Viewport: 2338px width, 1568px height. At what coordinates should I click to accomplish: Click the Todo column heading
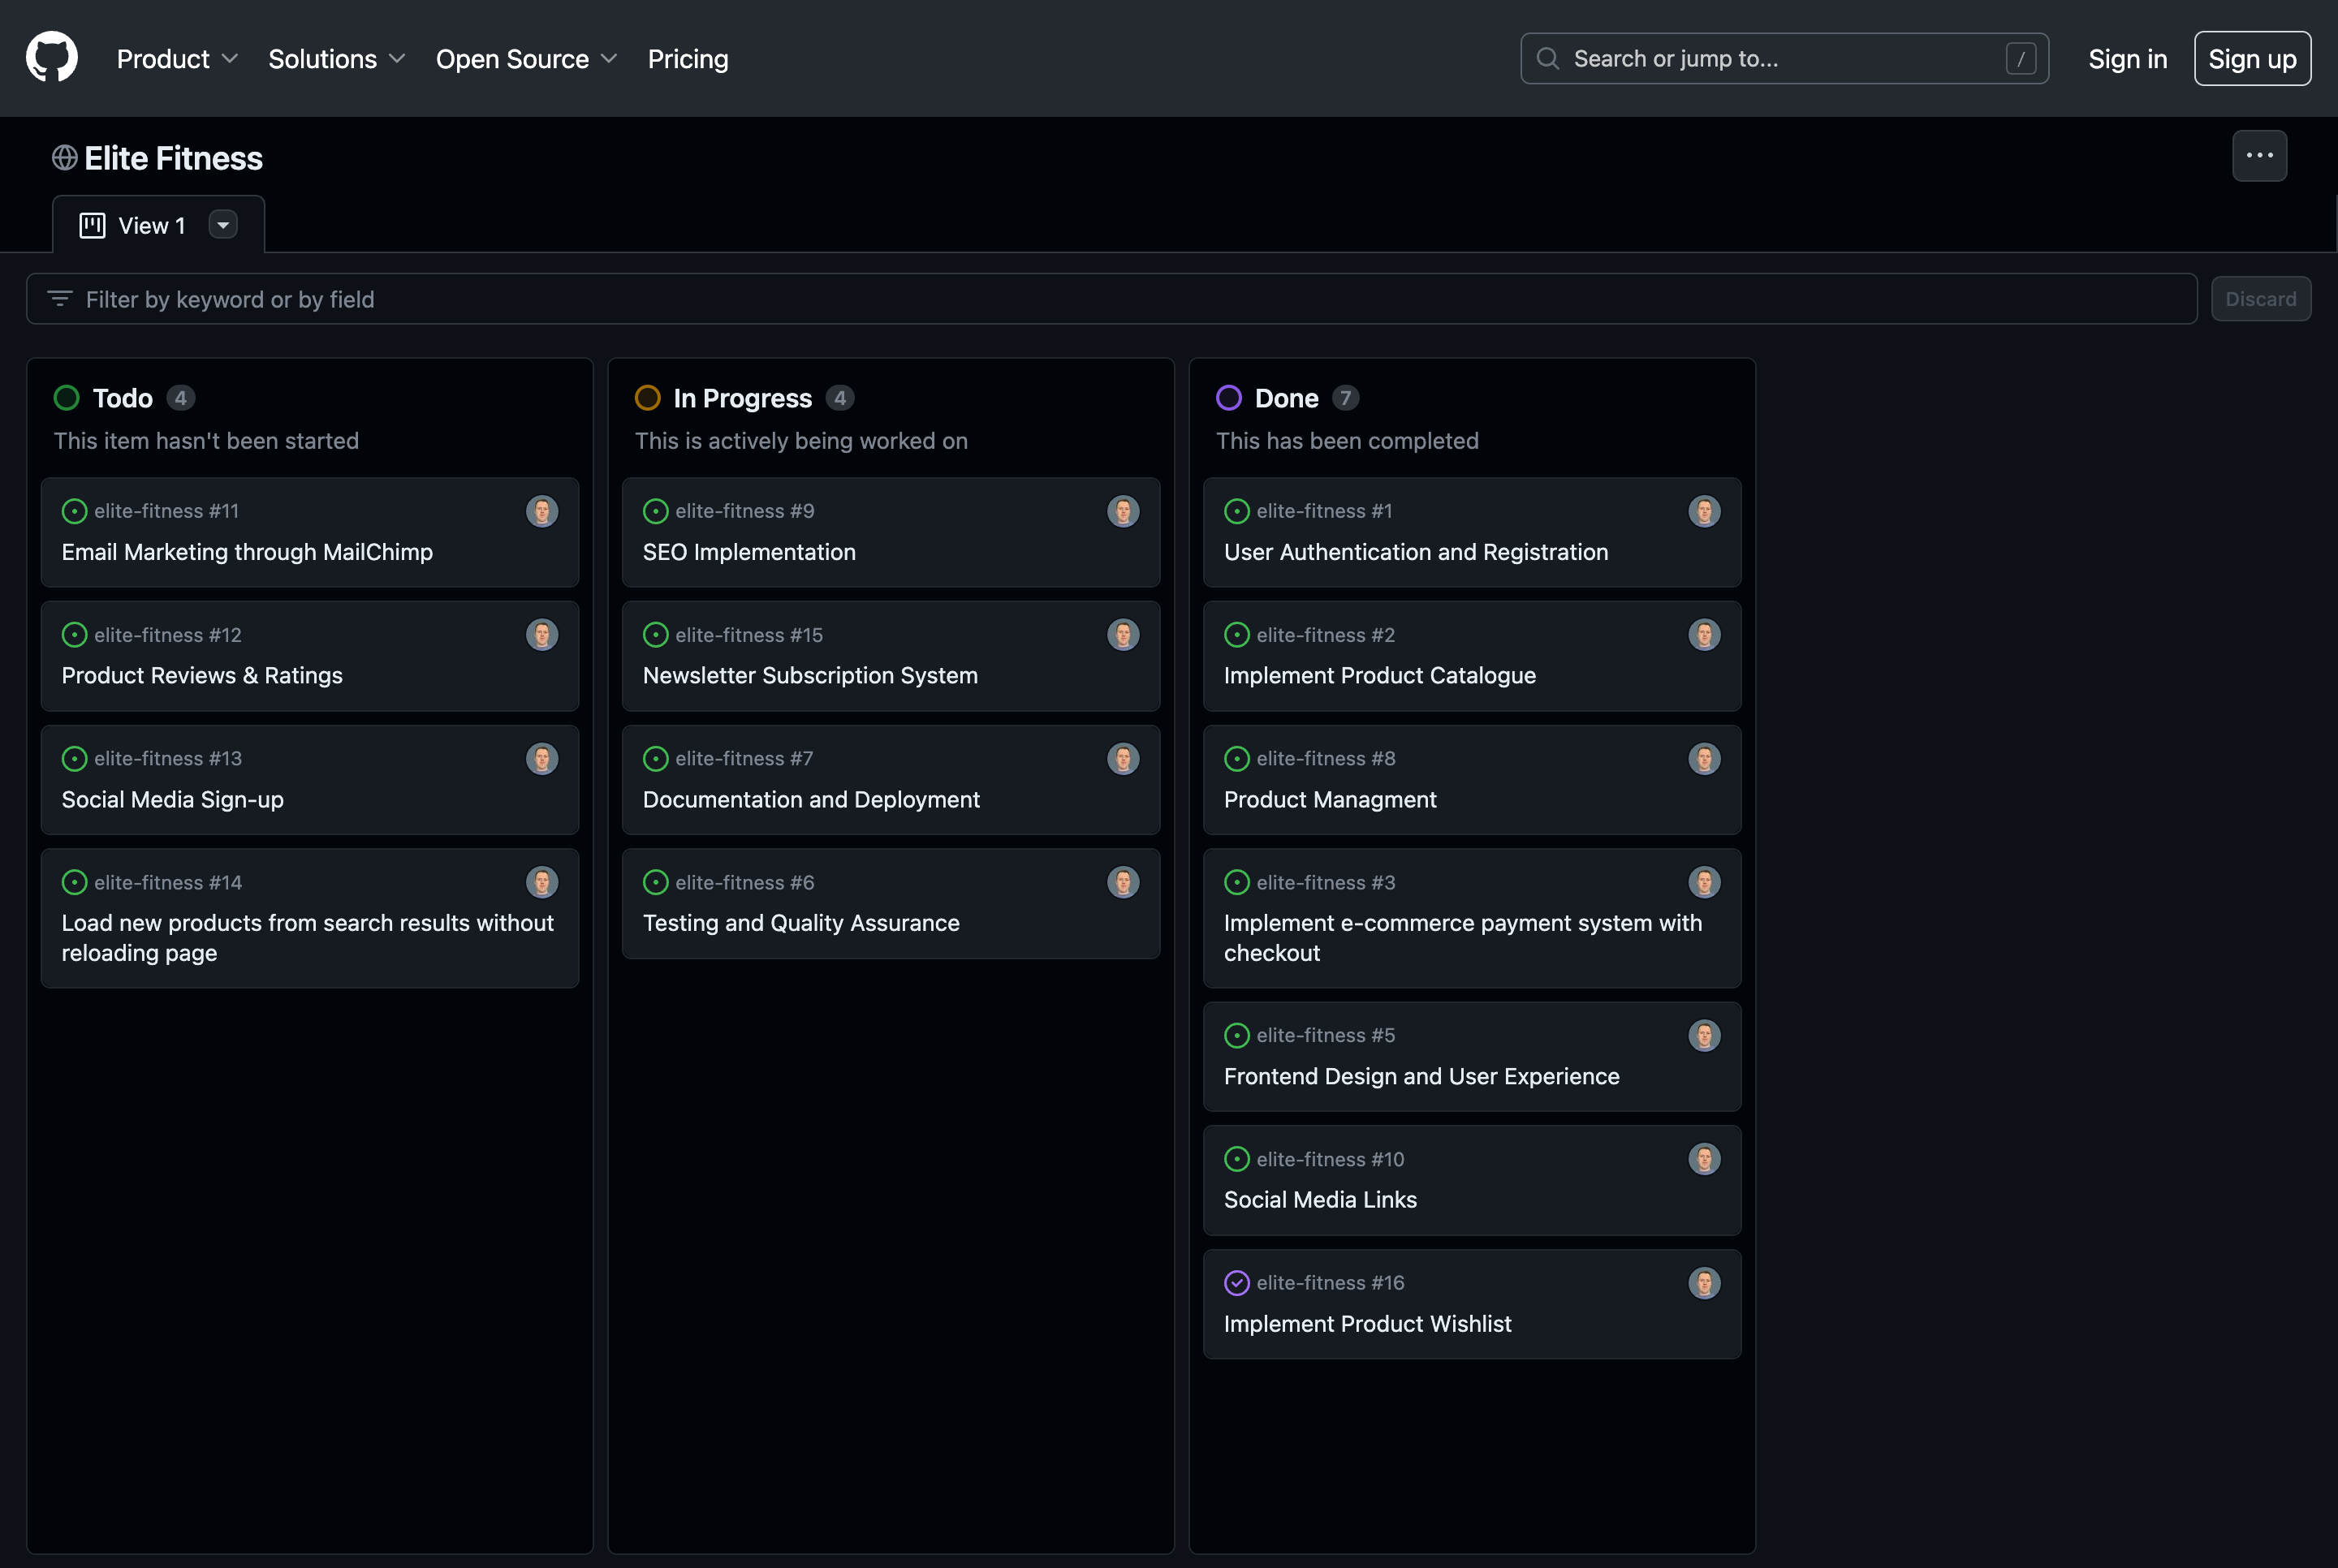pyautogui.click(x=123, y=398)
